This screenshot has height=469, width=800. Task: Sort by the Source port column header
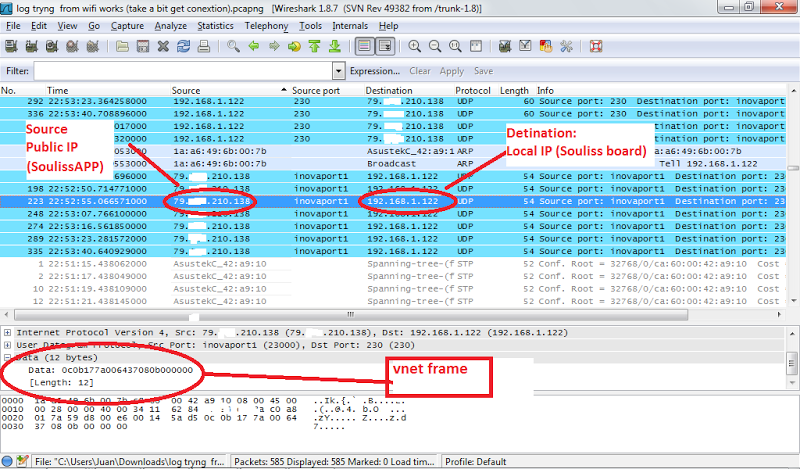coord(326,90)
